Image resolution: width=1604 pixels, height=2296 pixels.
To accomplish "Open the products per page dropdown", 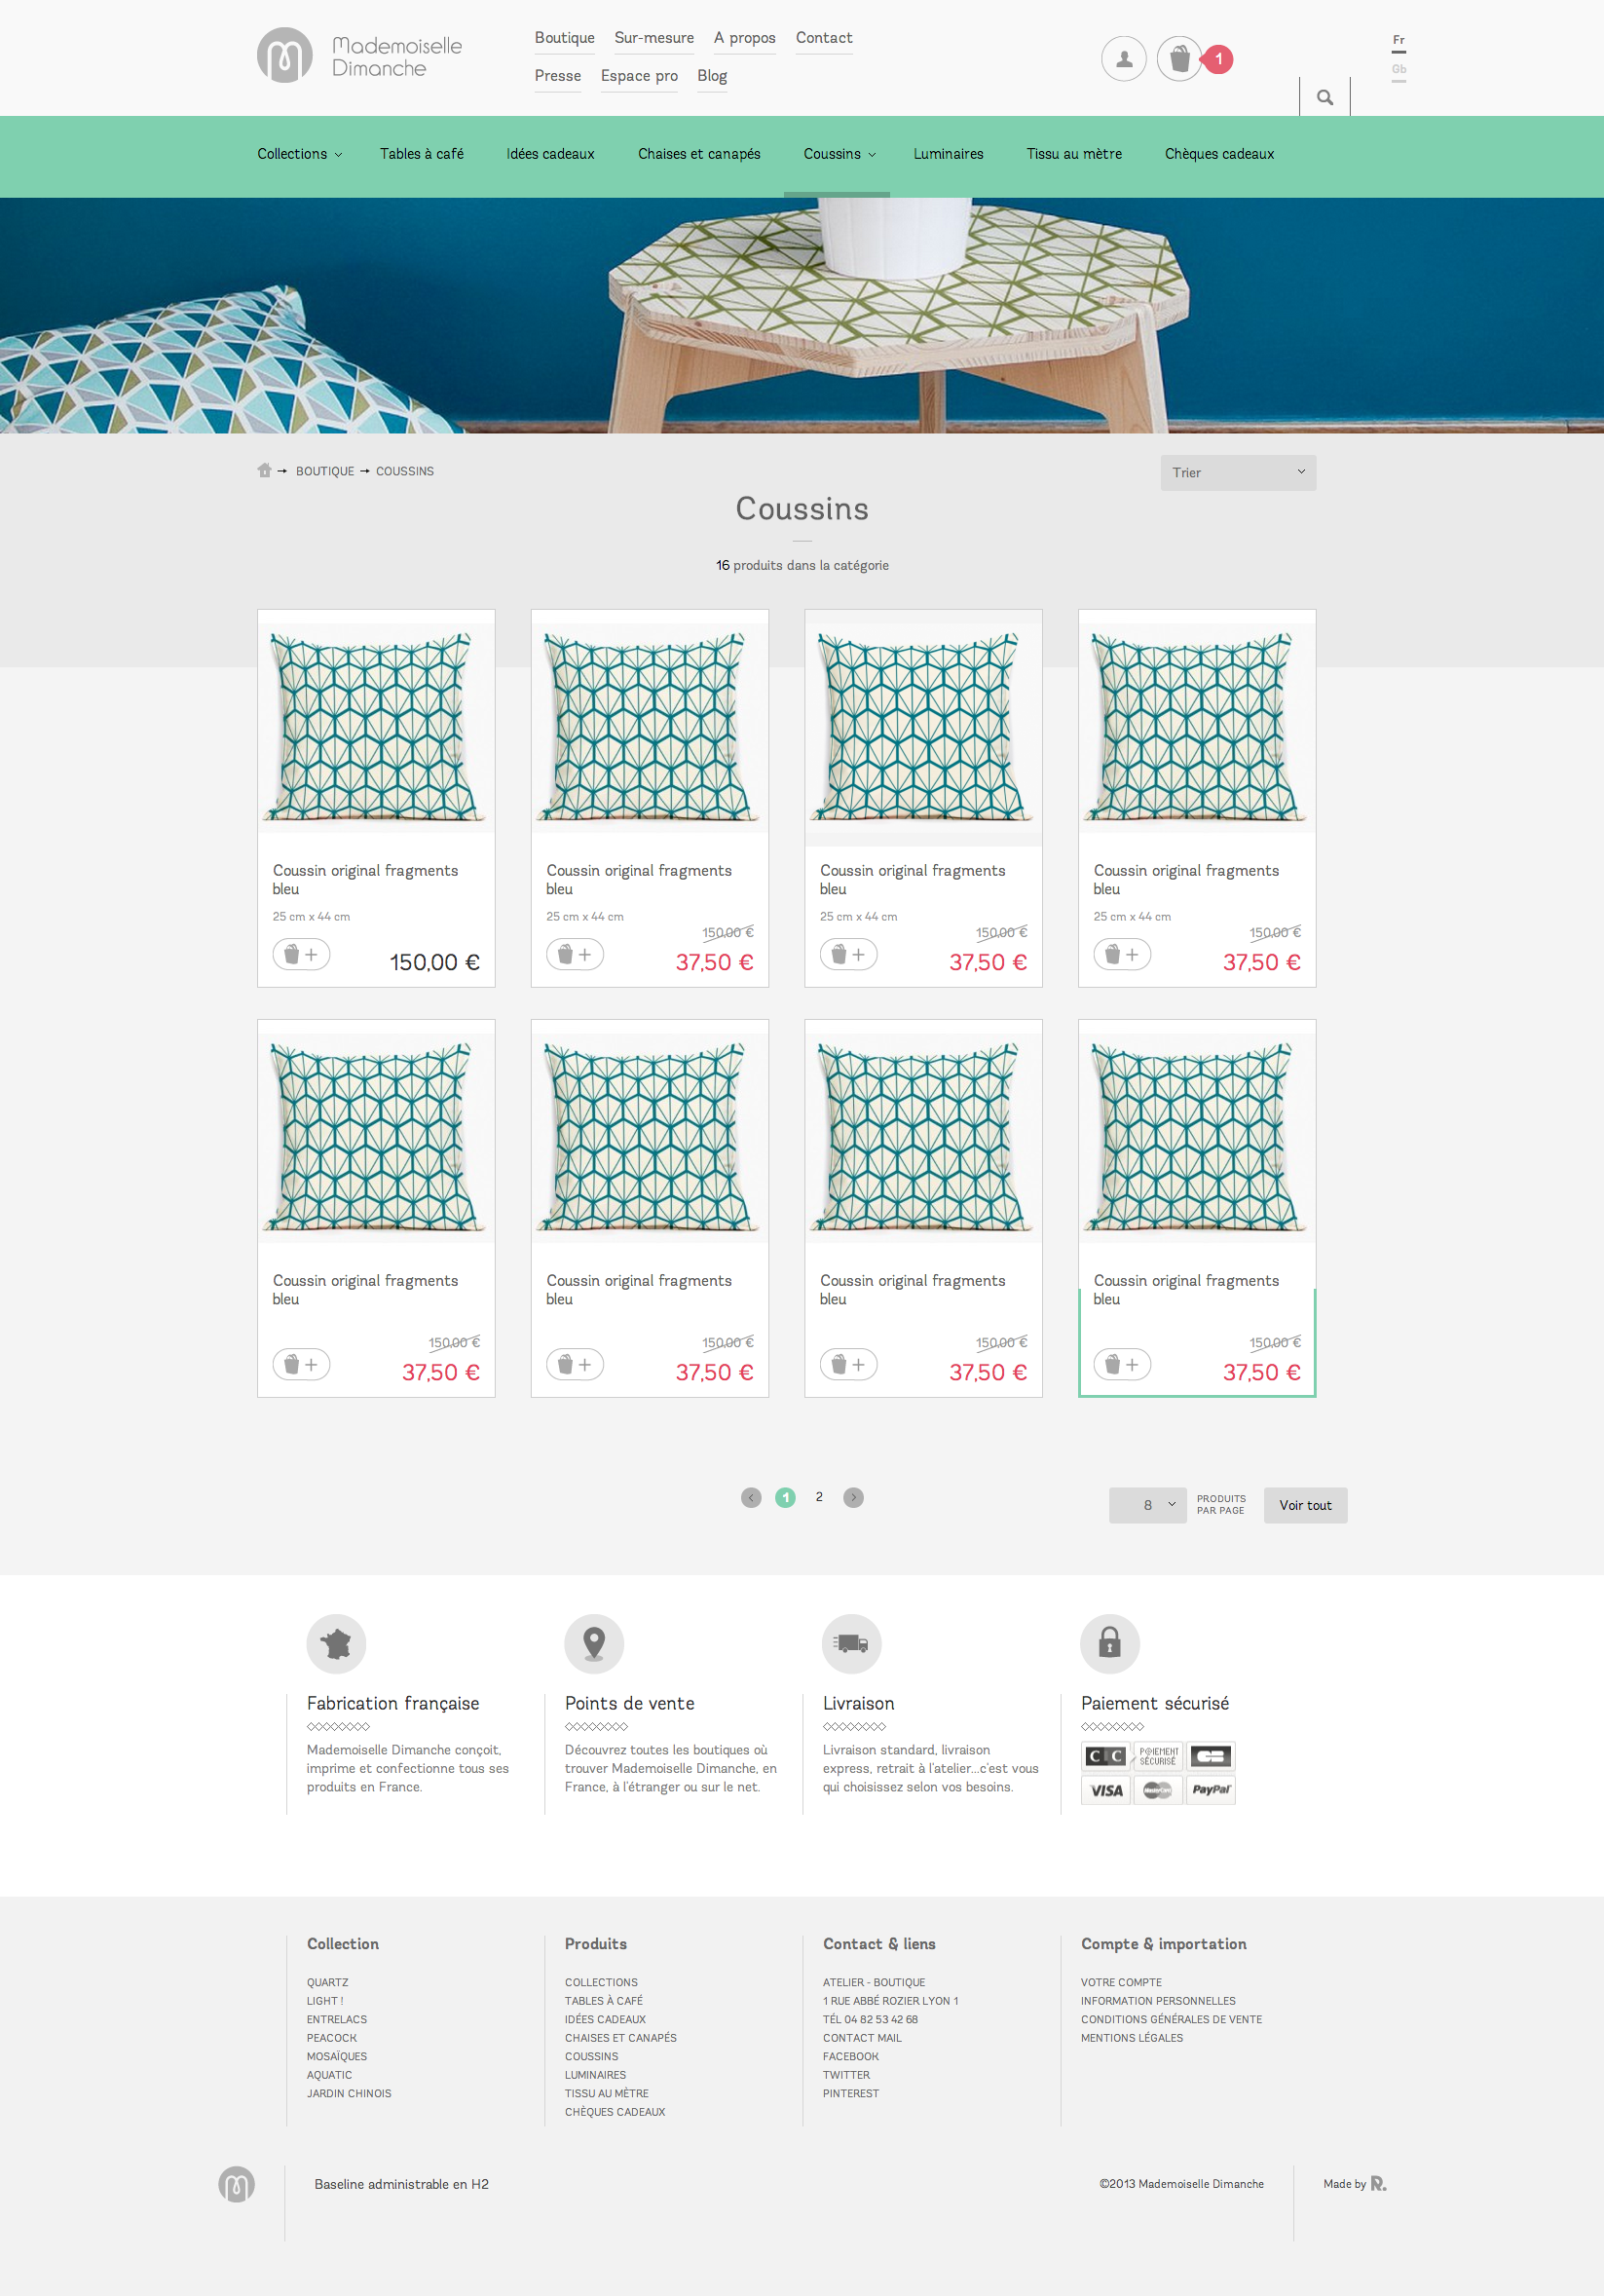I will coord(1148,1505).
